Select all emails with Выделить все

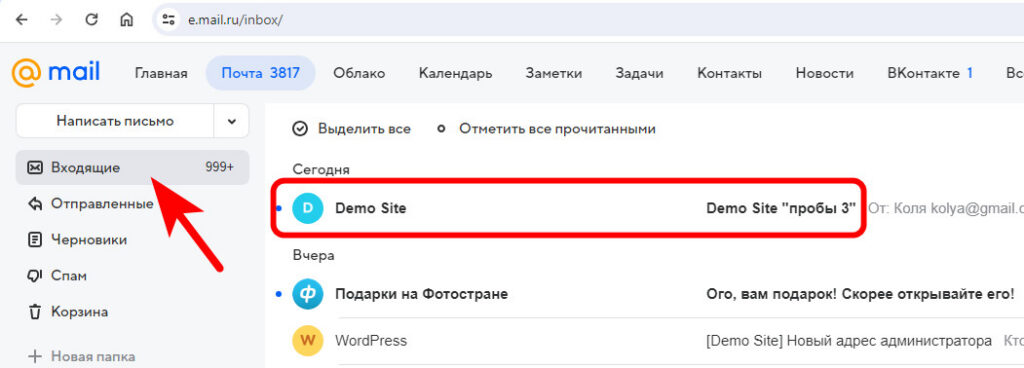351,129
